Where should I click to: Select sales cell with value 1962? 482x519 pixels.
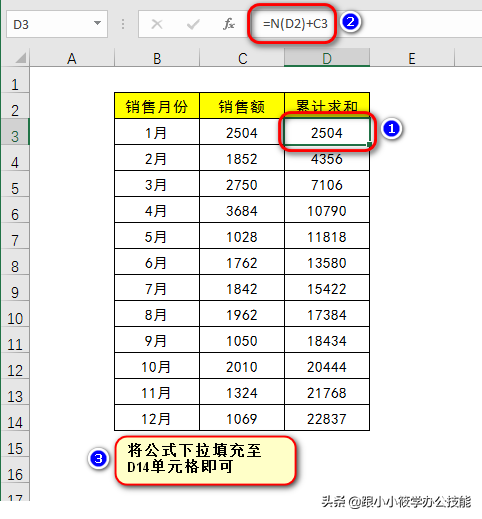tap(242, 314)
